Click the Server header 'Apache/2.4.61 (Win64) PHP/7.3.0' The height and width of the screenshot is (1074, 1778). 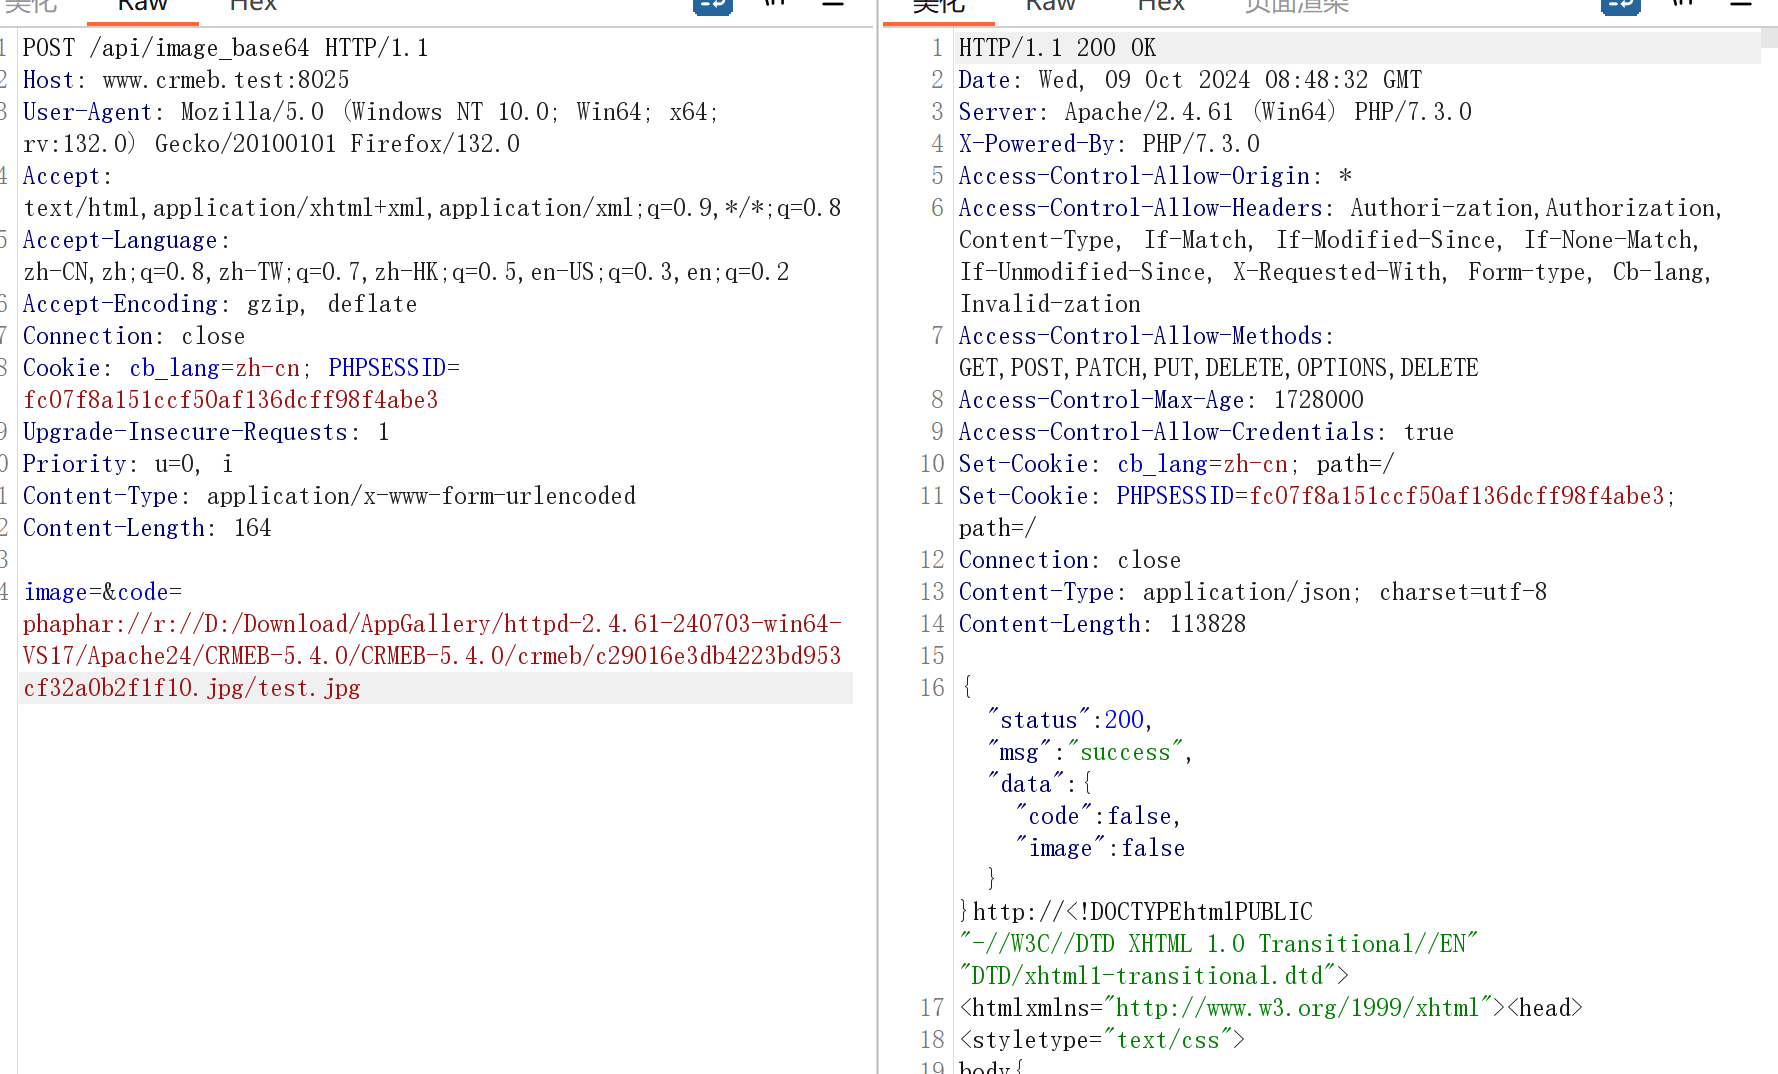tap(1268, 112)
